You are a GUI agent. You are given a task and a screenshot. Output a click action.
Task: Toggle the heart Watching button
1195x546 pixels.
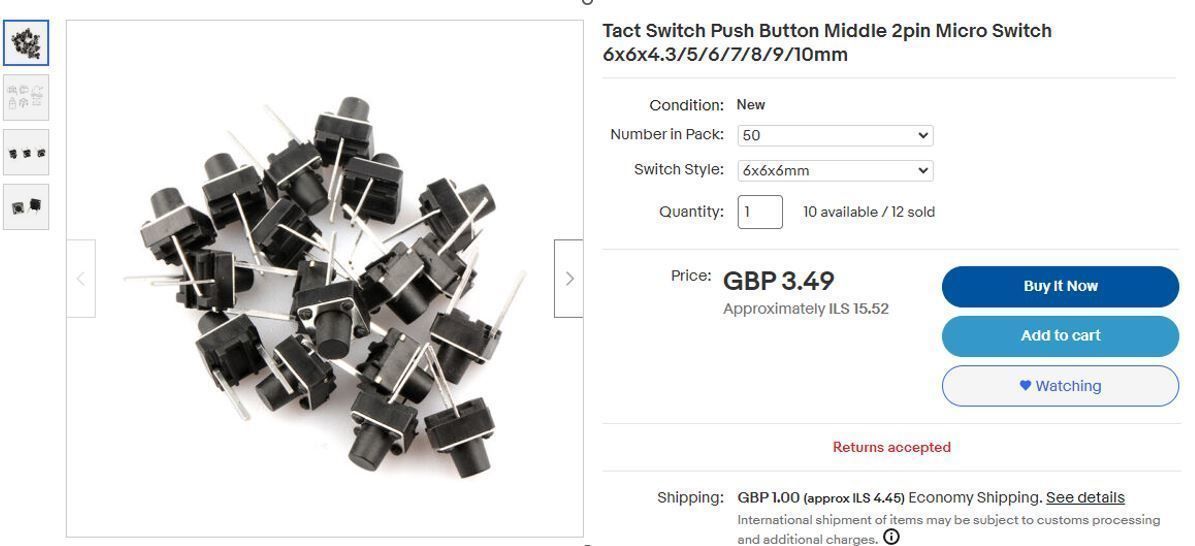(1060, 386)
